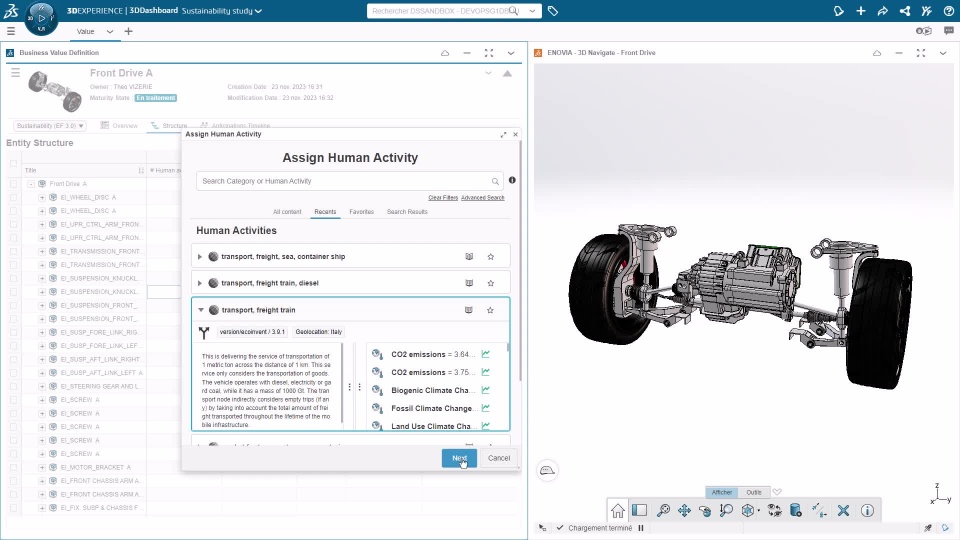The height and width of the screenshot is (540, 960).
Task: Click the tag icon next to search bar
Action: pos(553,11)
